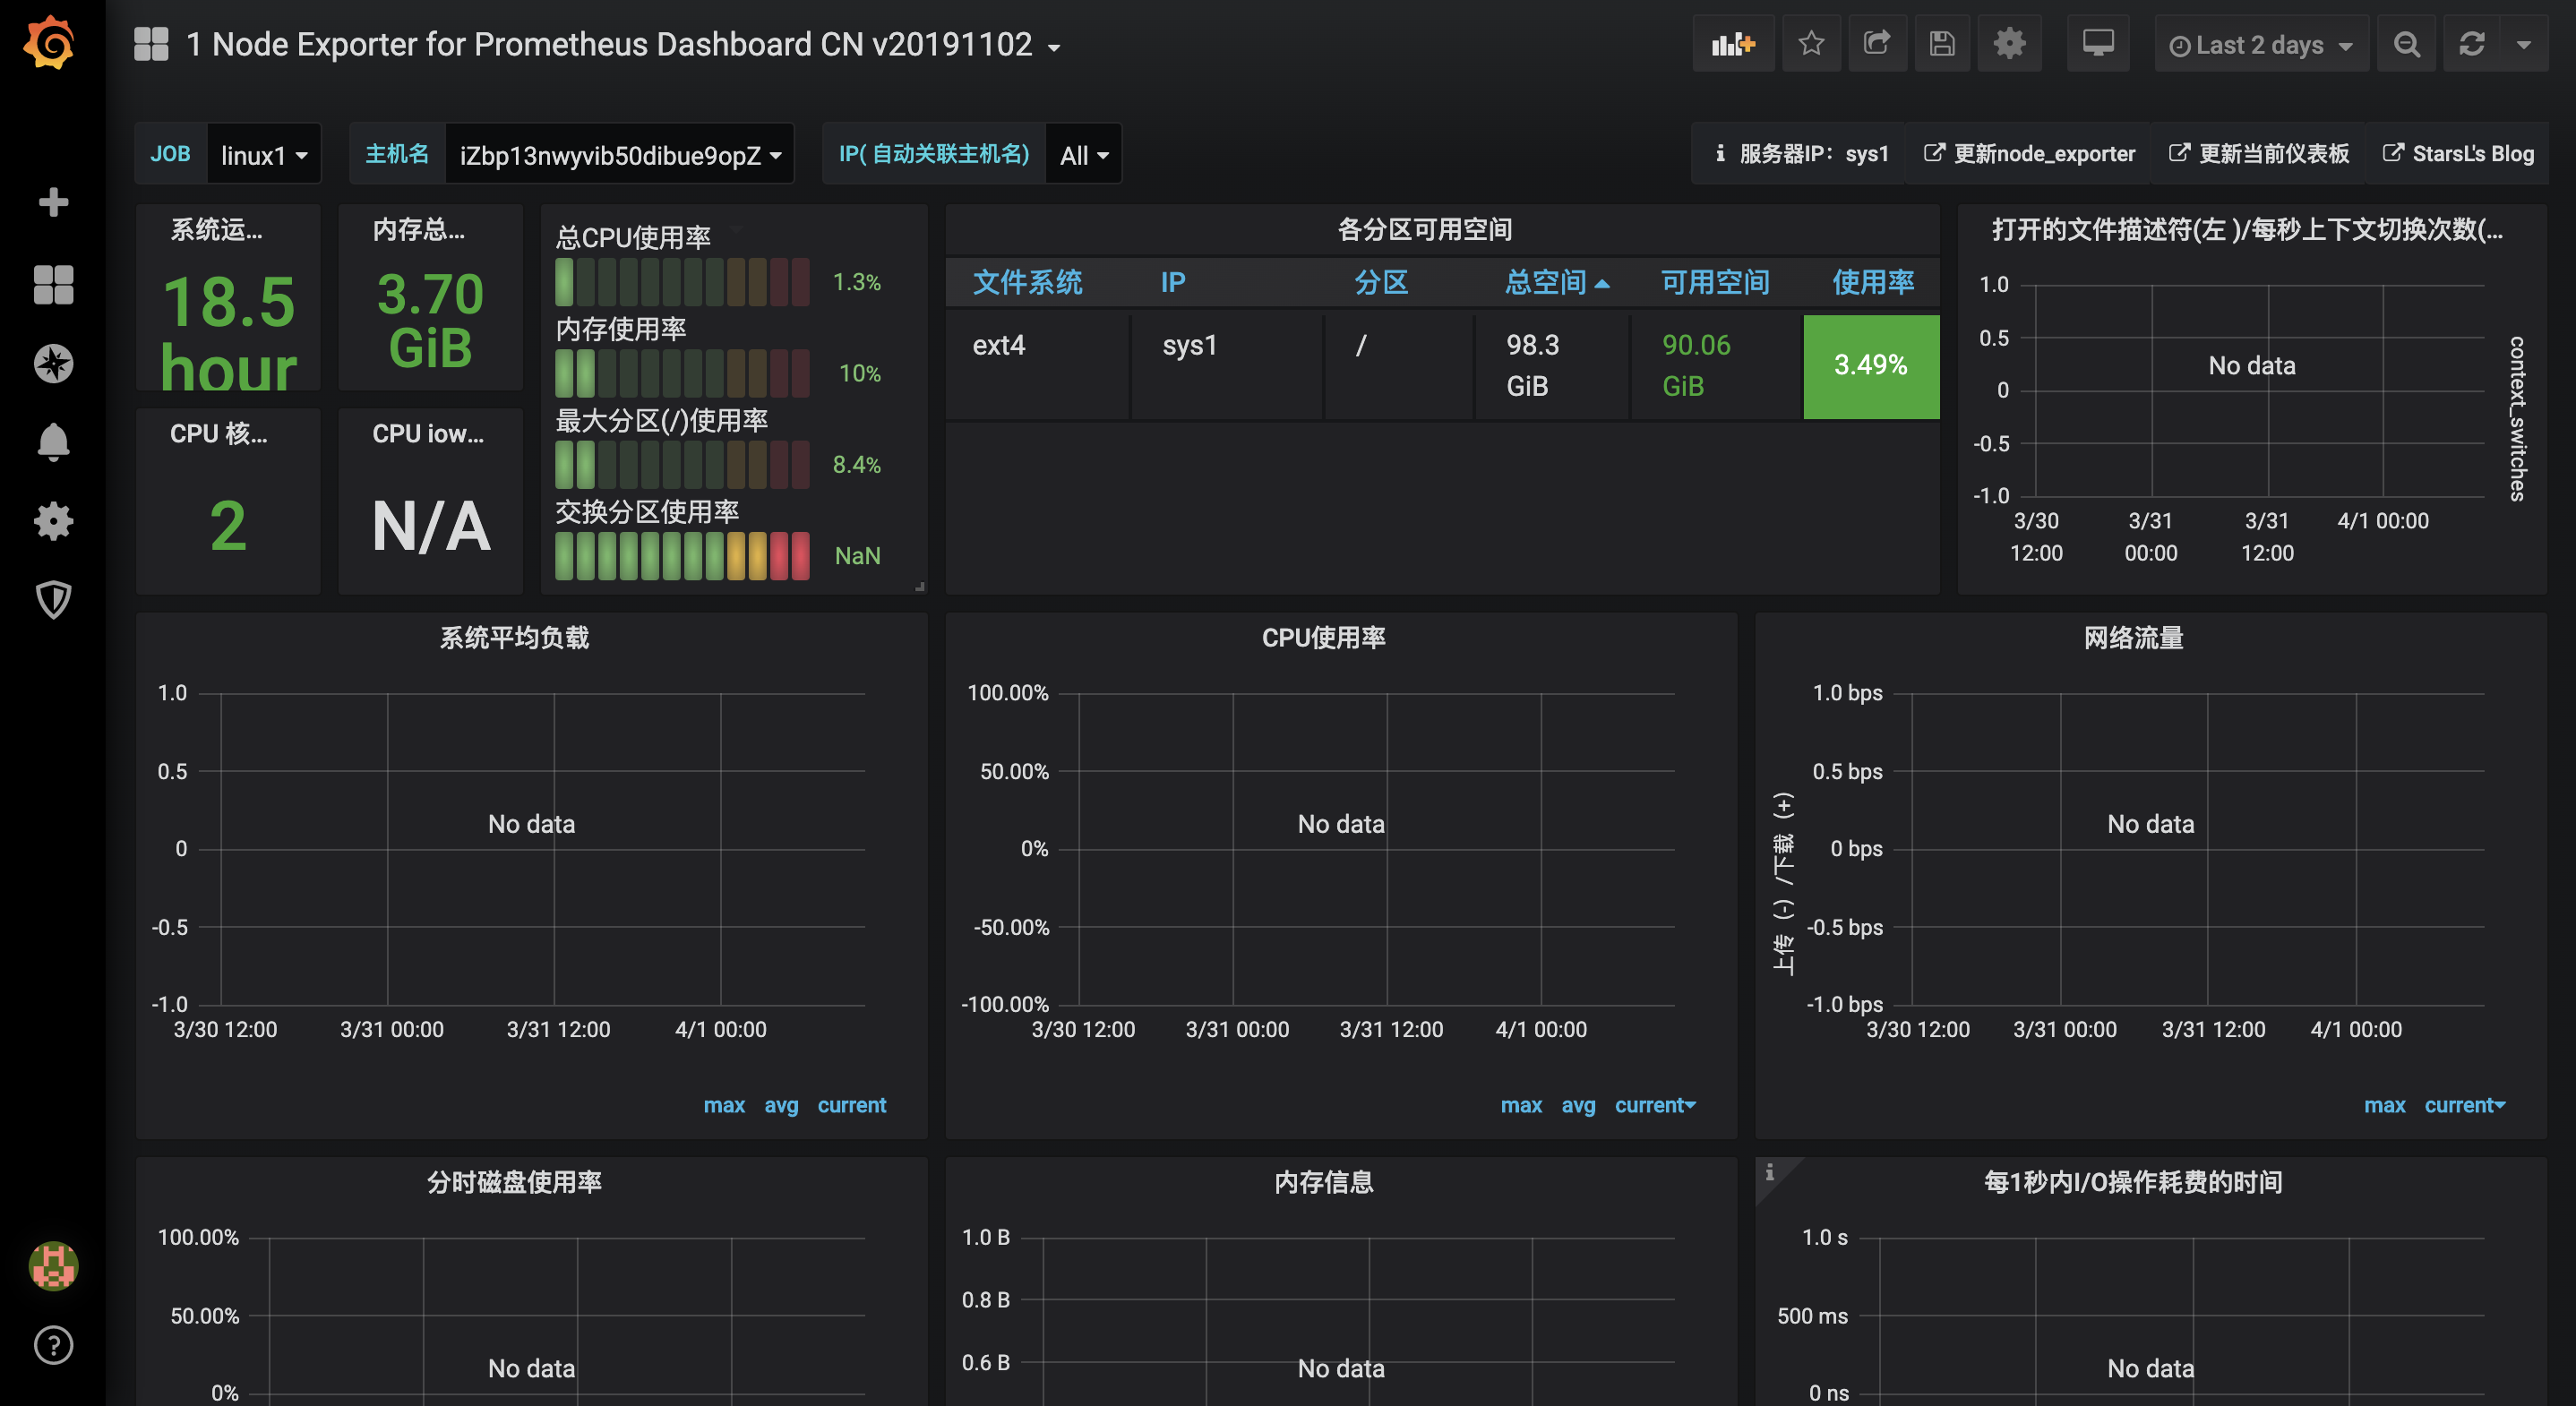Sort CPU使用率 legend by max
Screen dimensions: 2576x1406
[1521, 1105]
